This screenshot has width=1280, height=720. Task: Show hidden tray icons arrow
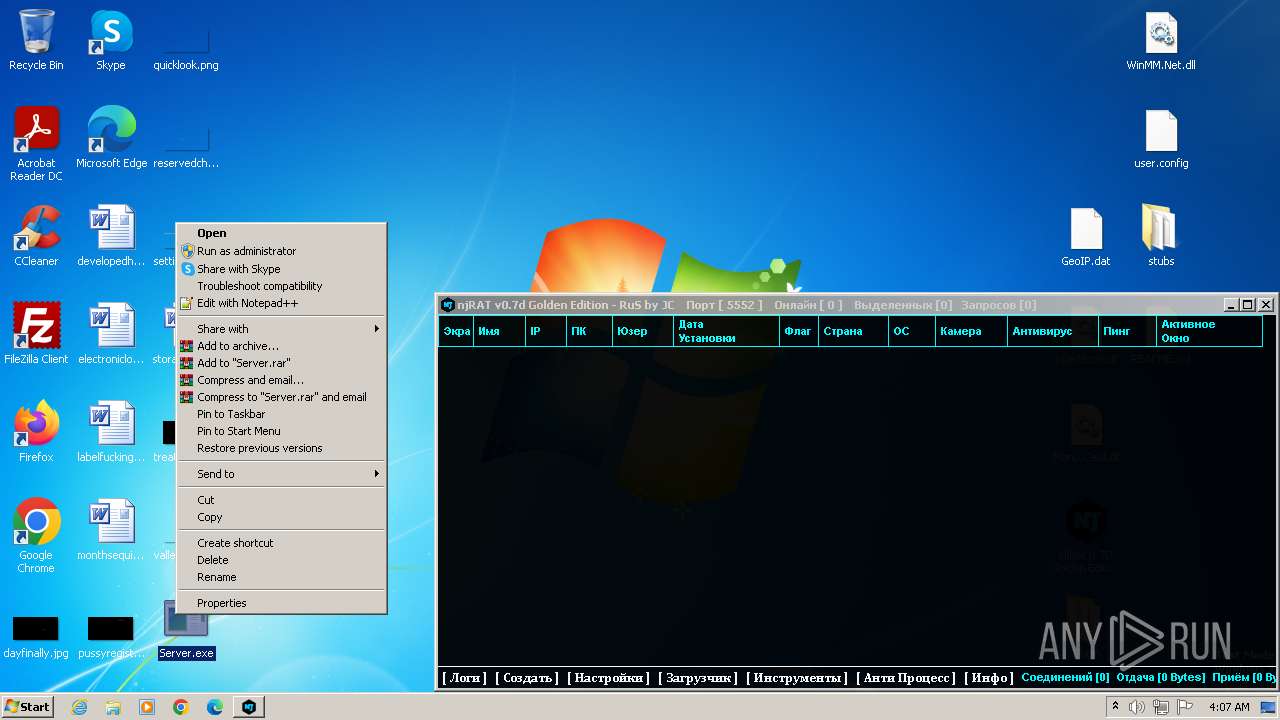click(1115, 707)
